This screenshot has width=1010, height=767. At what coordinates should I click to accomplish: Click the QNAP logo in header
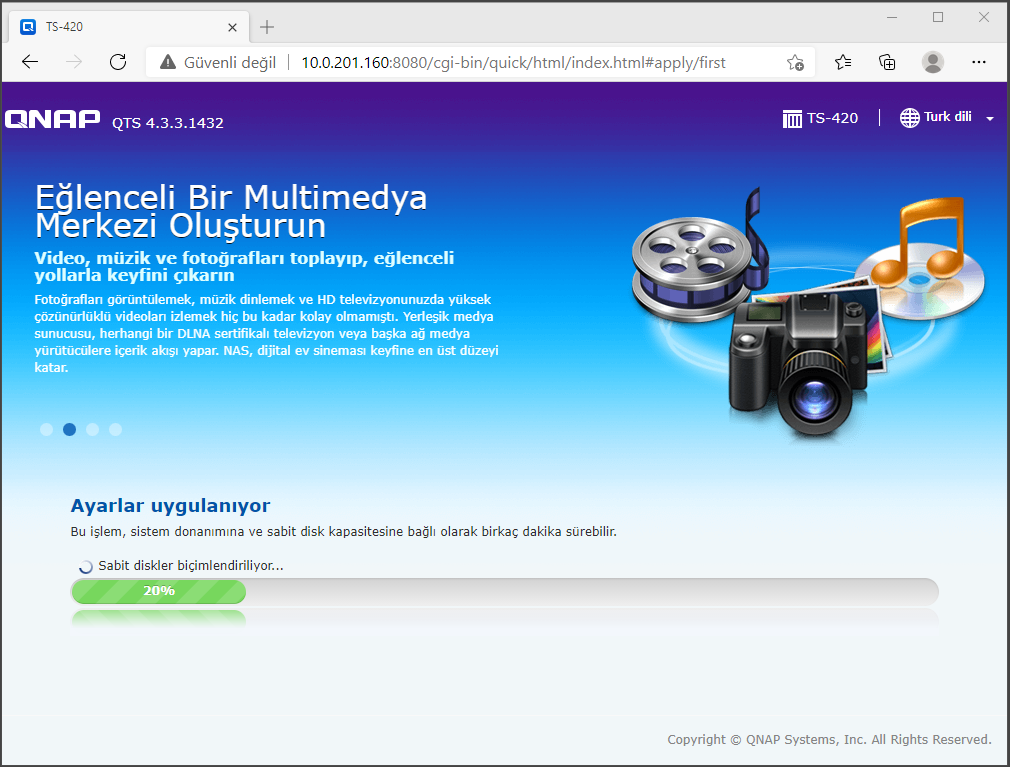pyautogui.click(x=53, y=120)
